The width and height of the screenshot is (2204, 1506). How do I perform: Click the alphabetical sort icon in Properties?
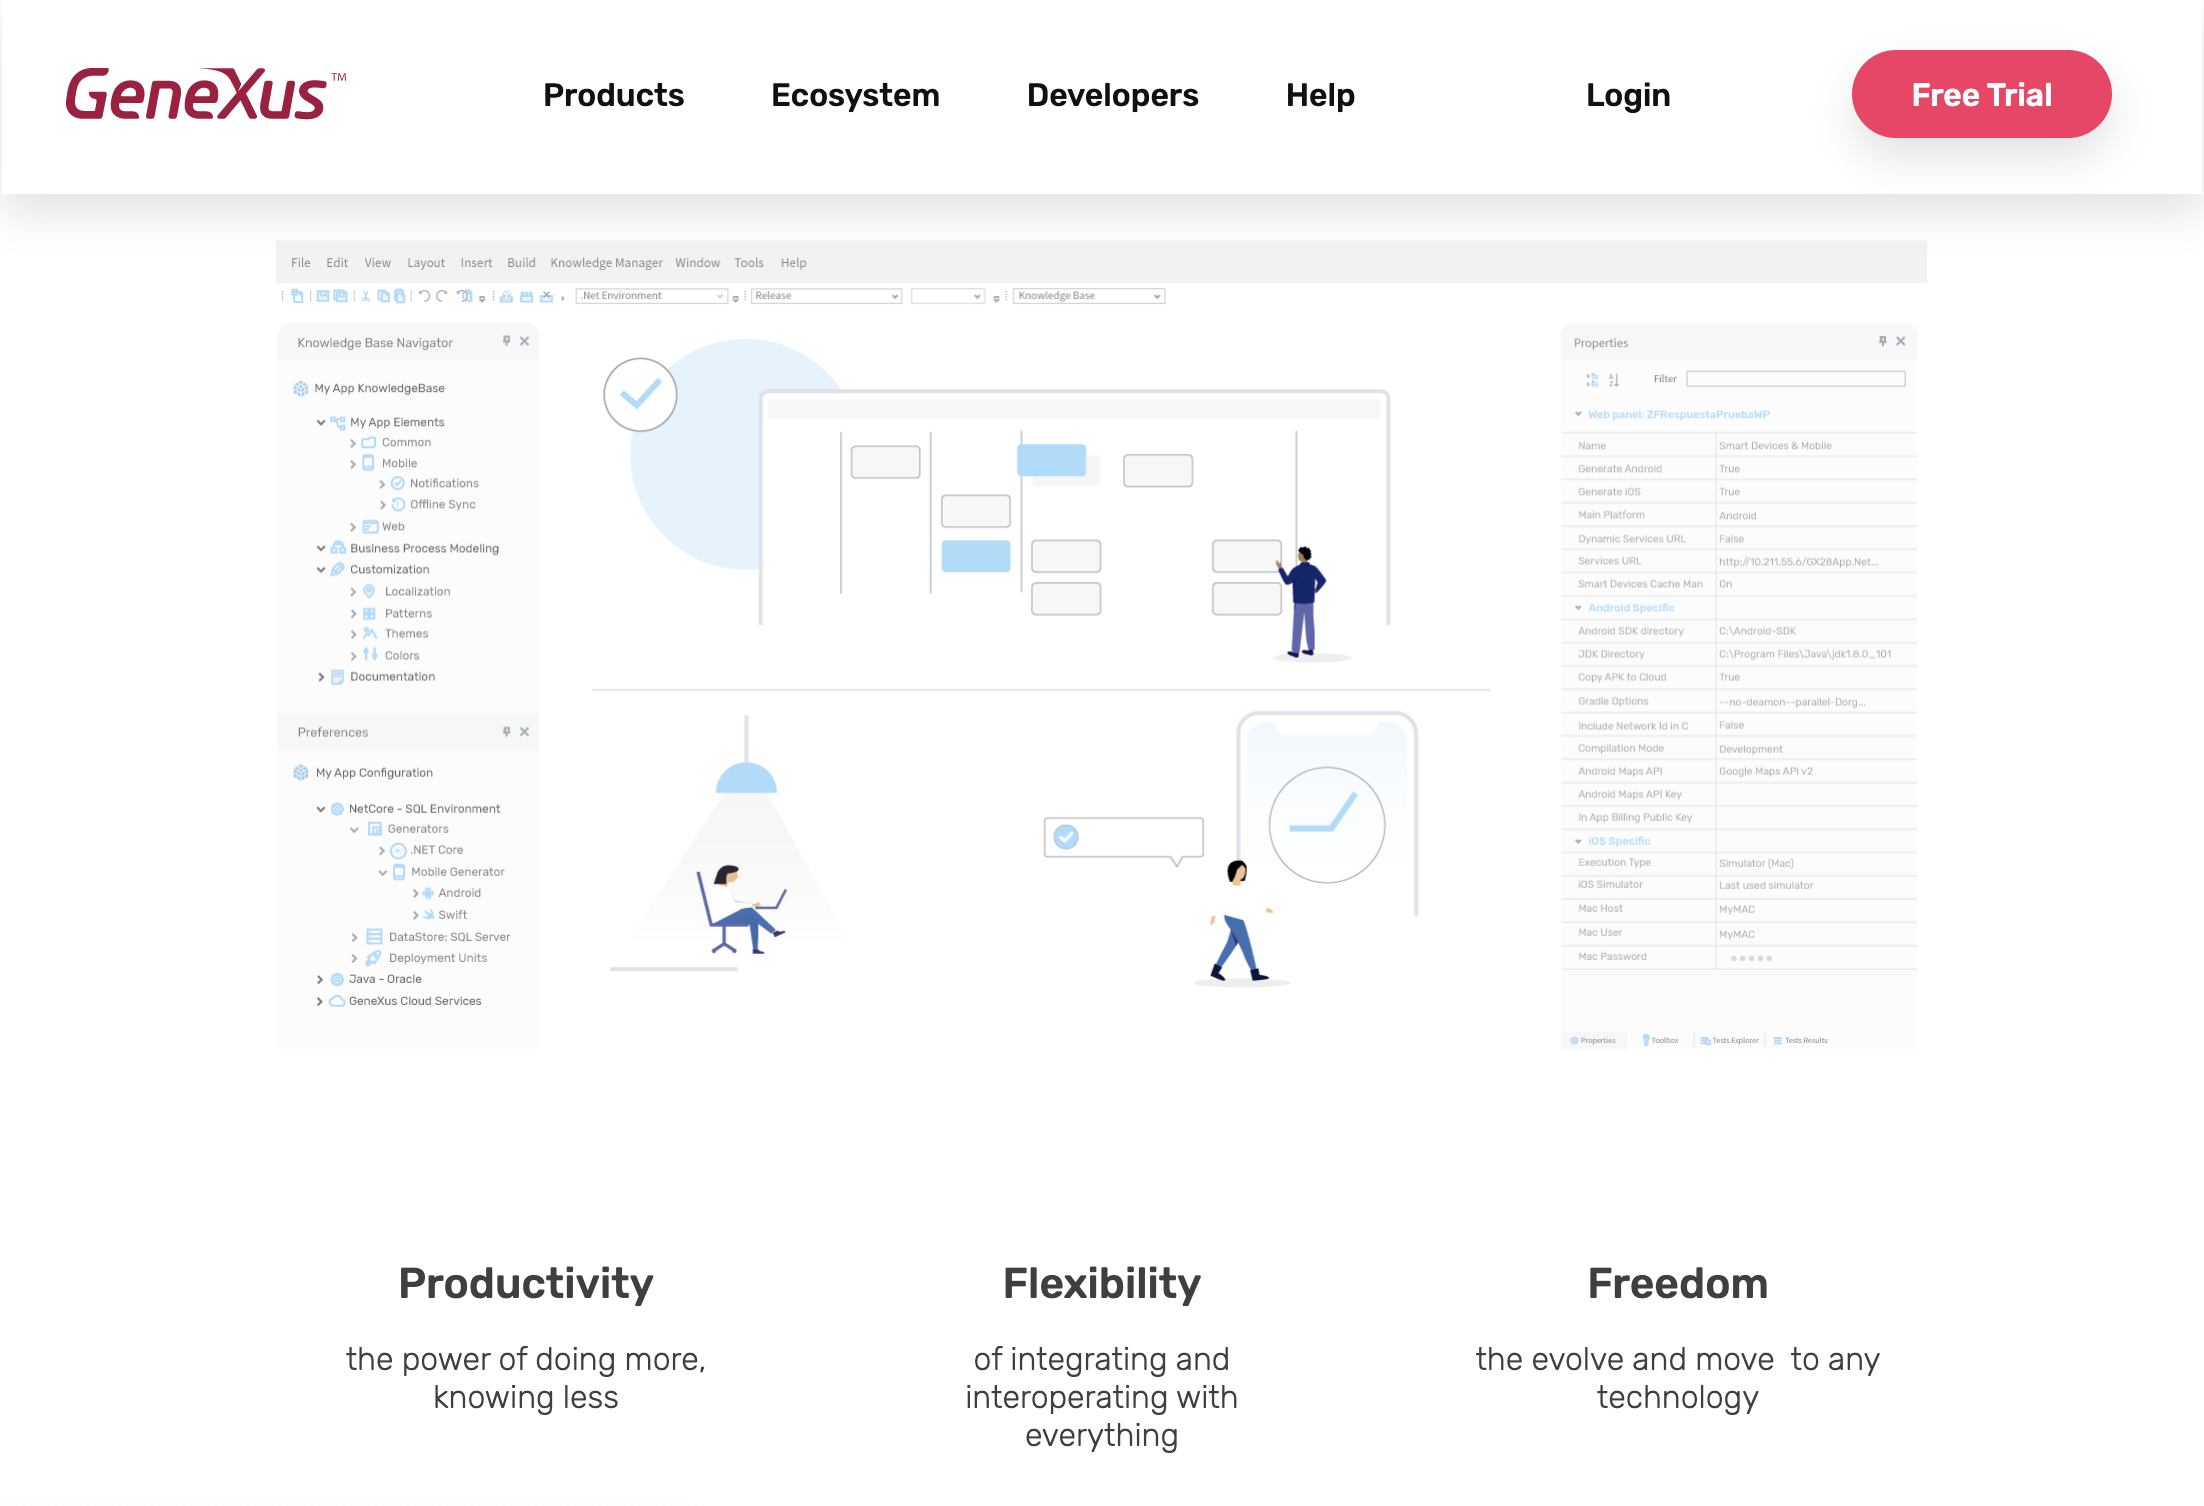tap(1614, 379)
